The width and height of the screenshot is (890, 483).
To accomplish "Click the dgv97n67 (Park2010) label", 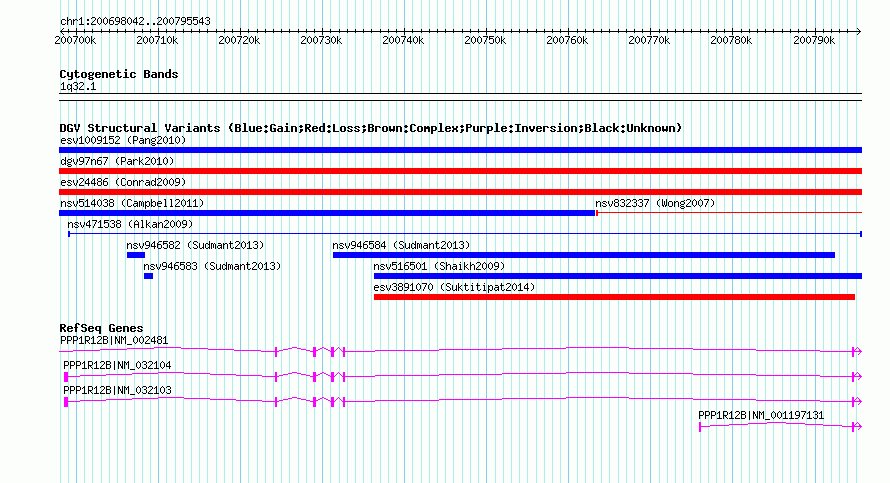I will [117, 161].
